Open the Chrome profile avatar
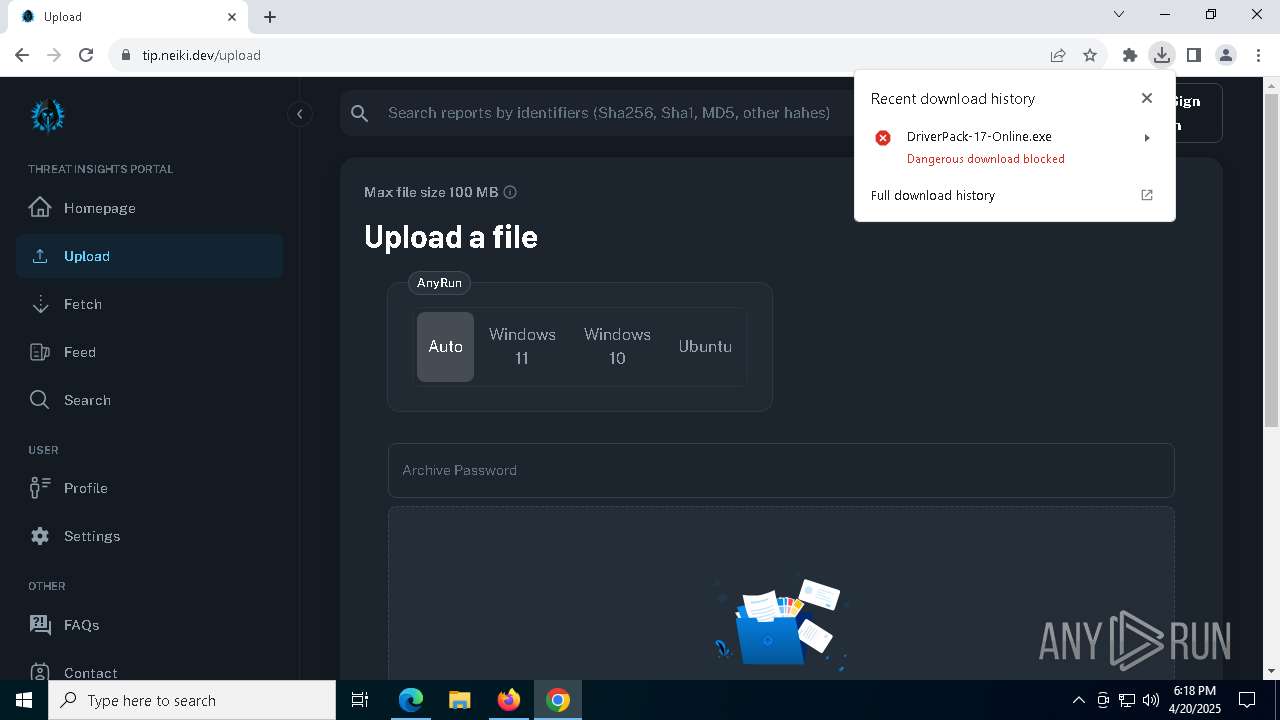Screen dimensions: 1280x720 pyautogui.click(x=1226, y=55)
